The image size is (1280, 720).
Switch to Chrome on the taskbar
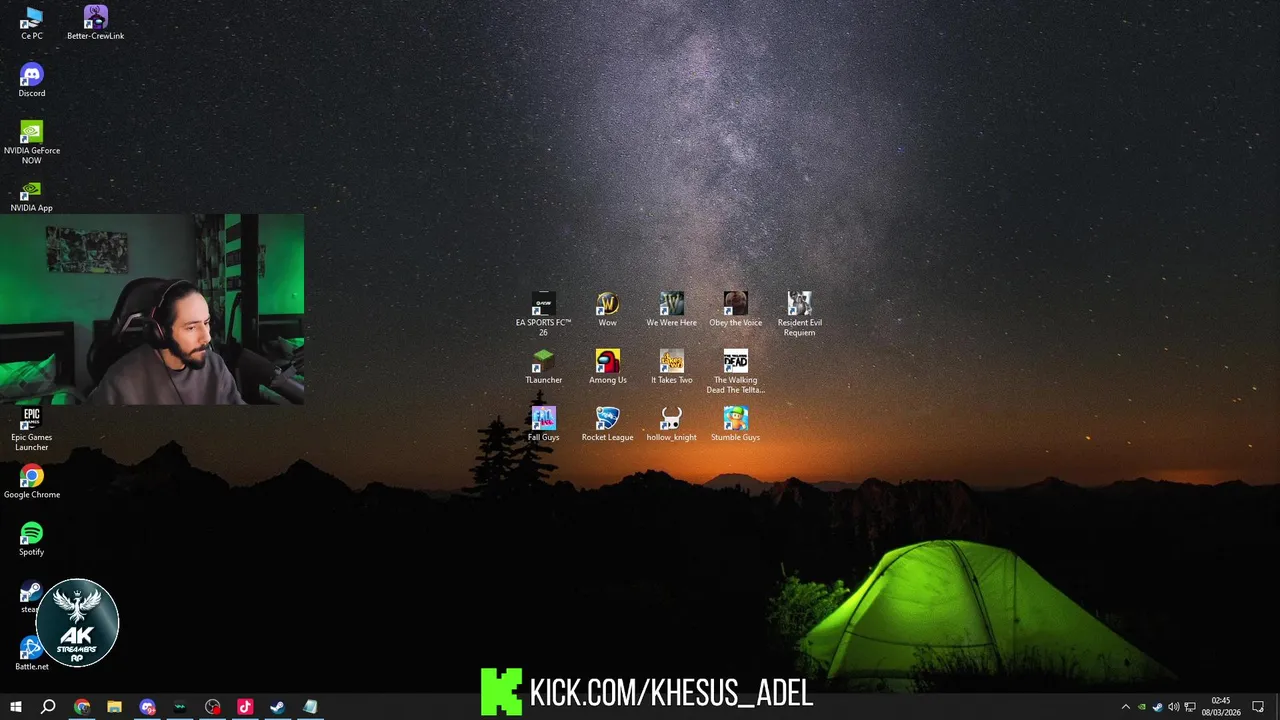point(82,707)
